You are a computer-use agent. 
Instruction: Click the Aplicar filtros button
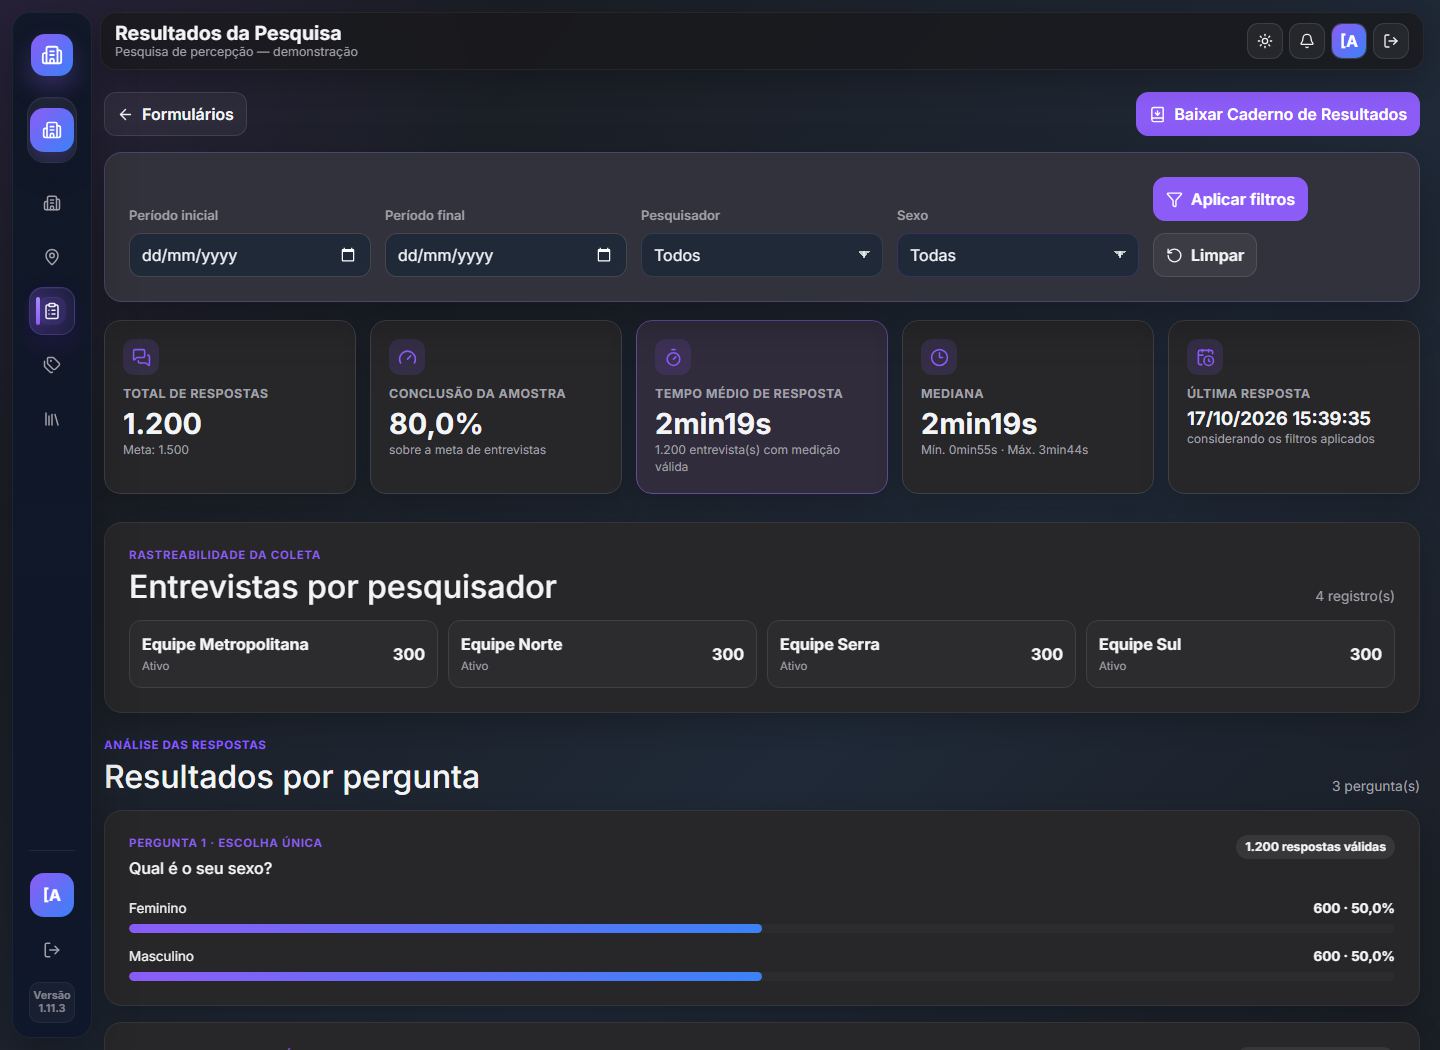(x=1230, y=199)
